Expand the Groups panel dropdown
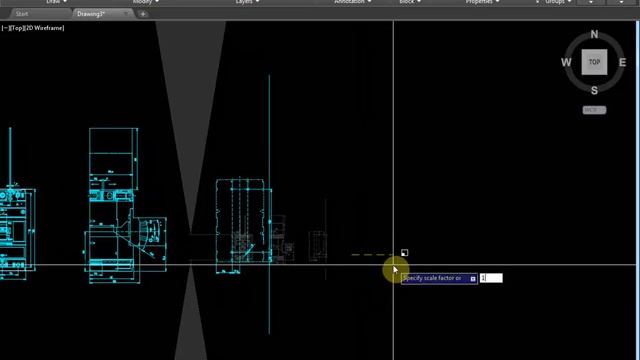The image size is (640, 360). (x=558, y=2)
